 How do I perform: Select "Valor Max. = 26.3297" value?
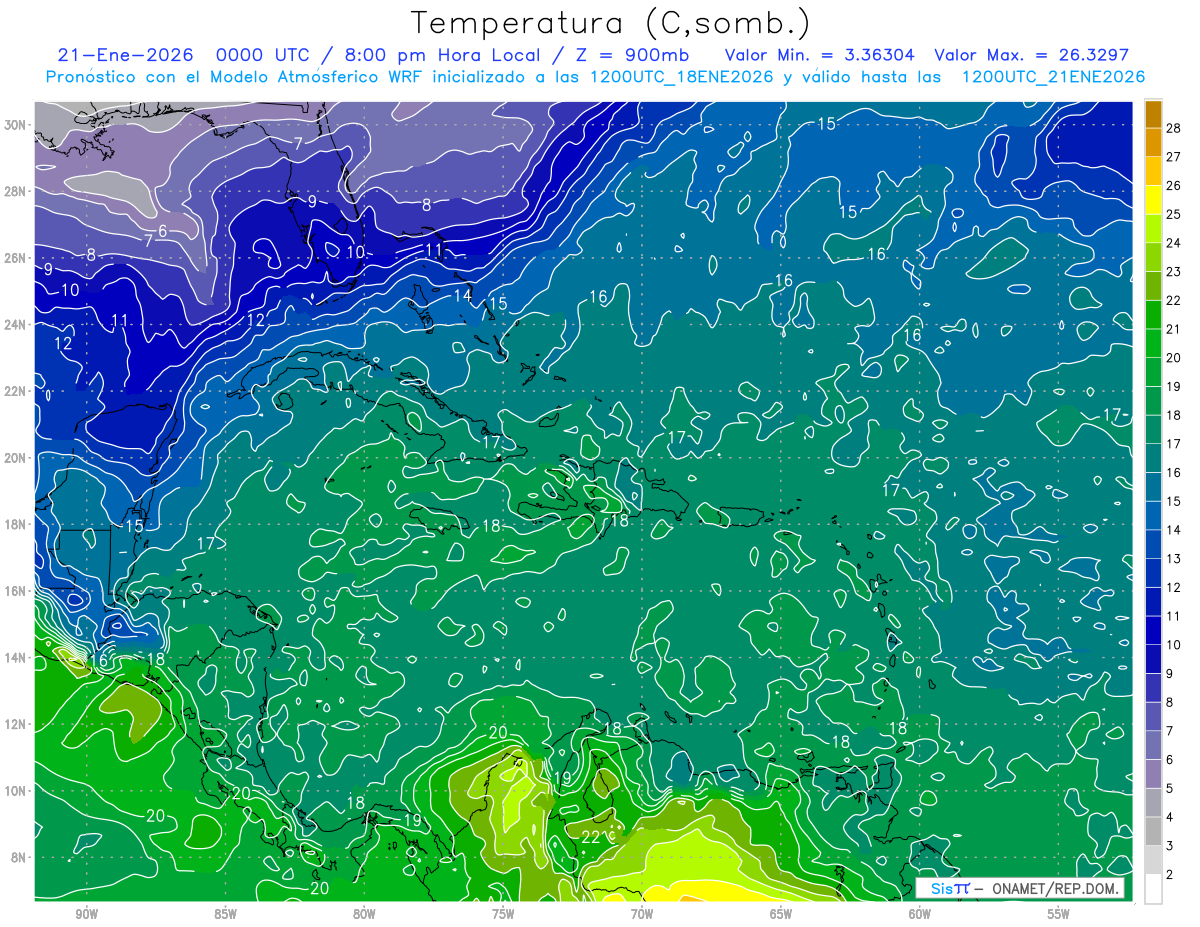(x=1031, y=55)
